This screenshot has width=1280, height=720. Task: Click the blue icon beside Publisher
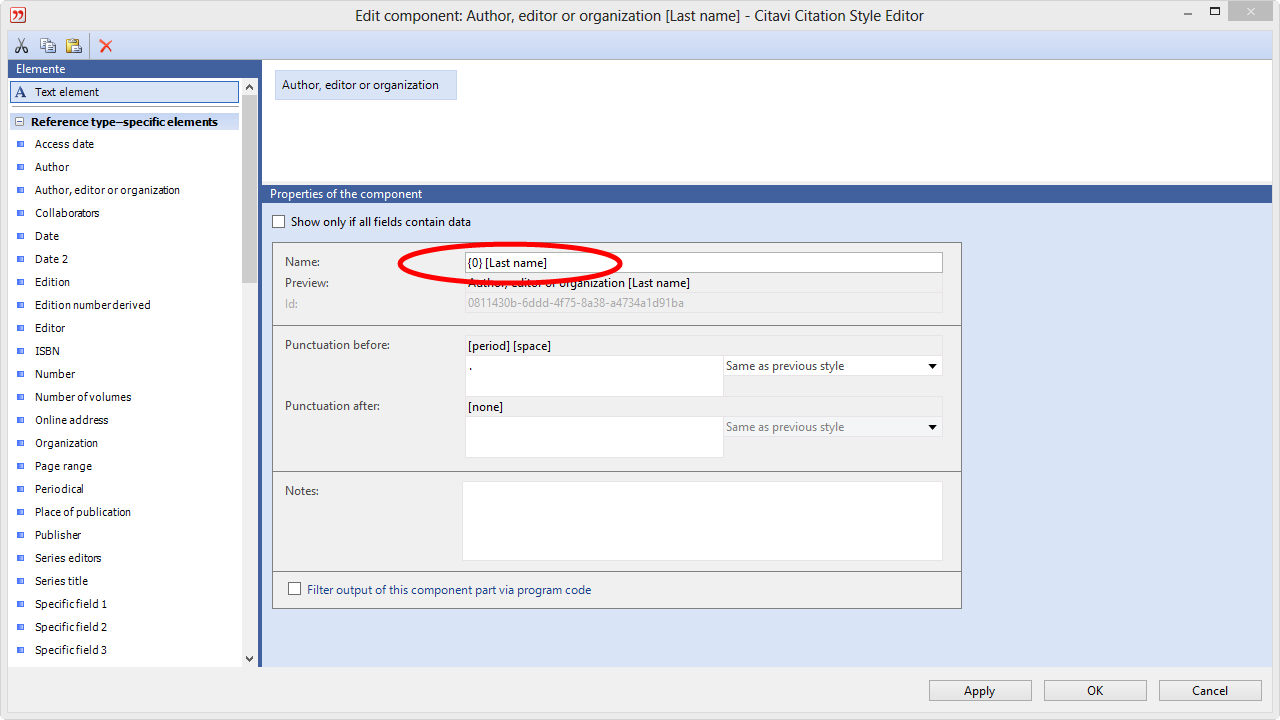pyautogui.click(x=20, y=535)
